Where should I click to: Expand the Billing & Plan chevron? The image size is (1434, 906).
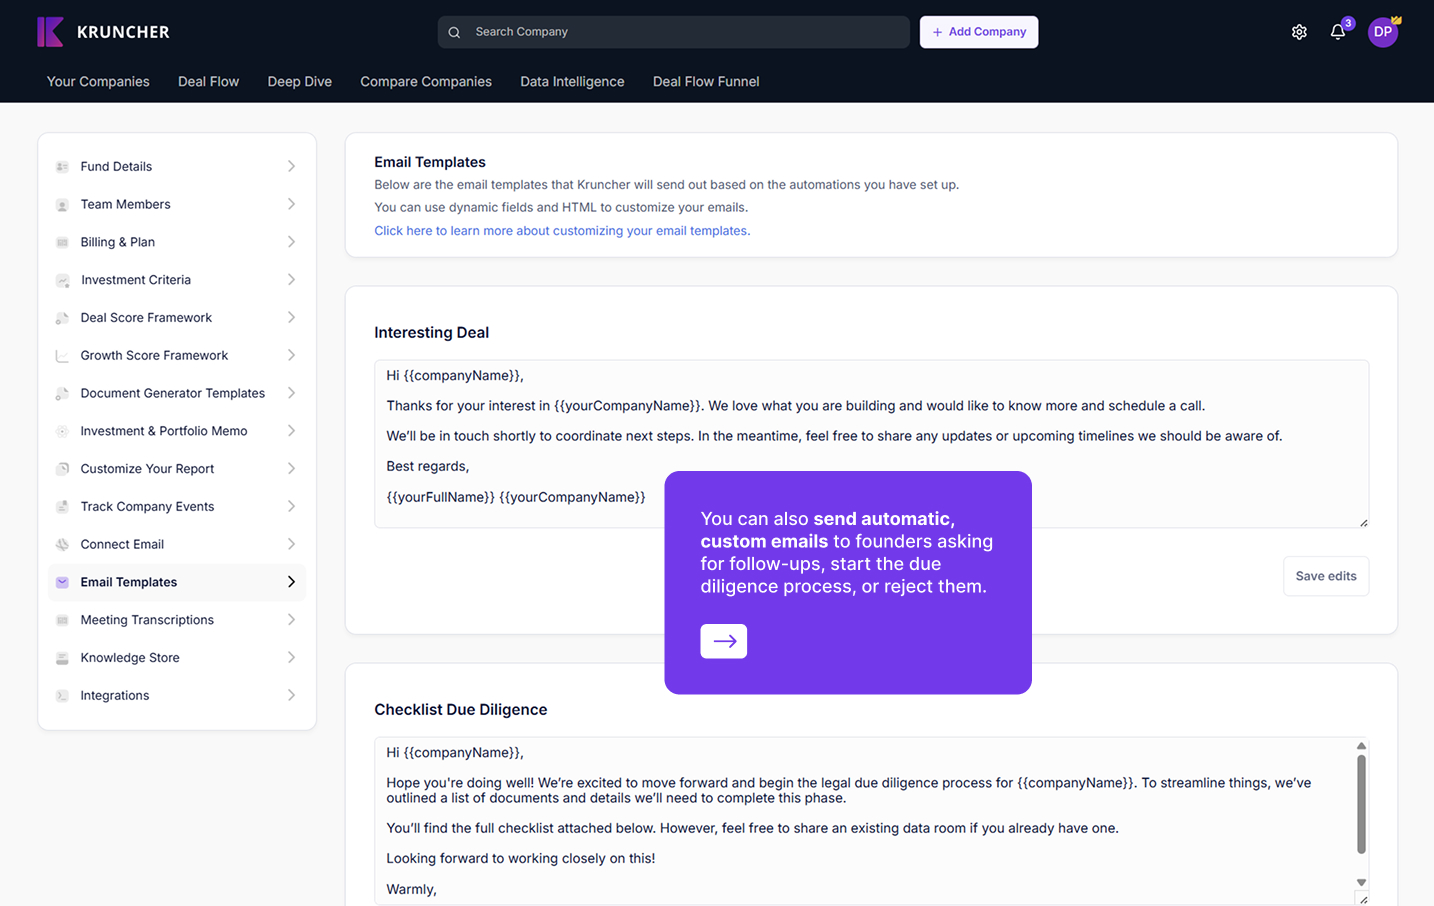coord(291,242)
